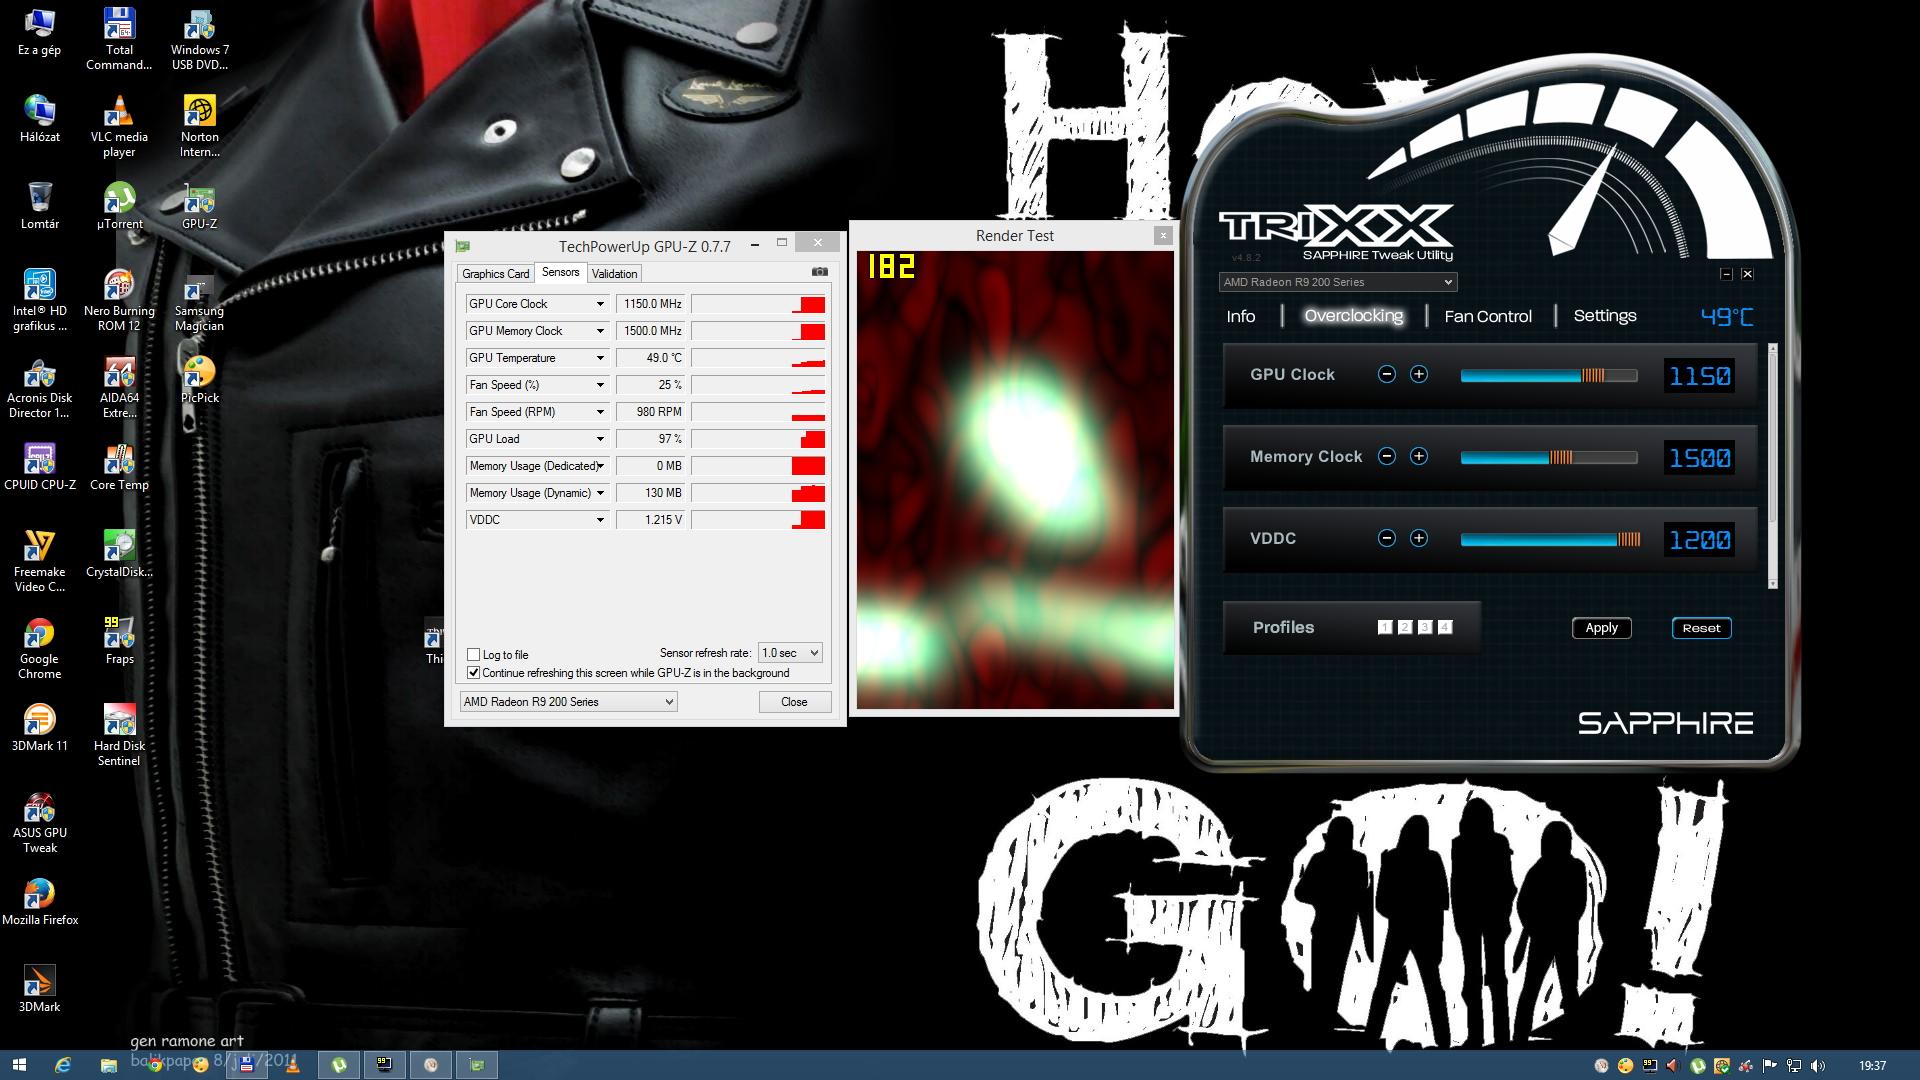
Task: Click the Windows Start button
Action: pos(19,1065)
